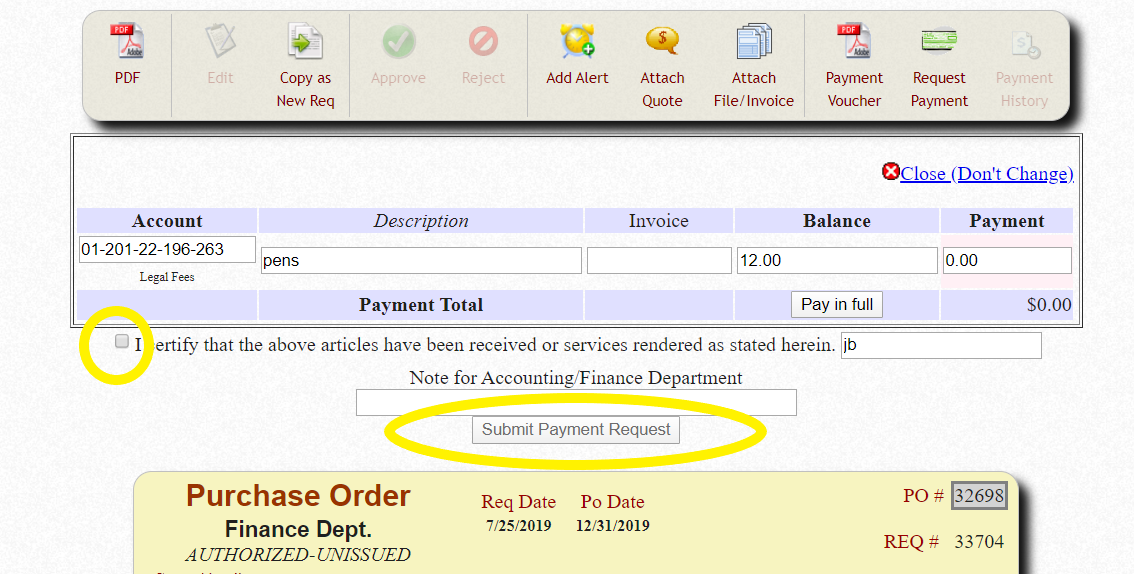This screenshot has width=1134, height=574.
Task: Add an alert with the clock icon
Action: click(x=577, y=41)
